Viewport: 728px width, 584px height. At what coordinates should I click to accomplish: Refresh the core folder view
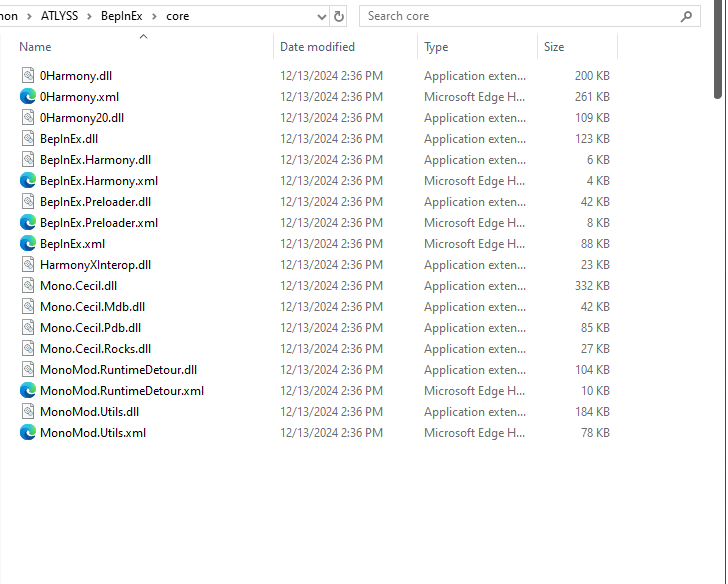339,17
